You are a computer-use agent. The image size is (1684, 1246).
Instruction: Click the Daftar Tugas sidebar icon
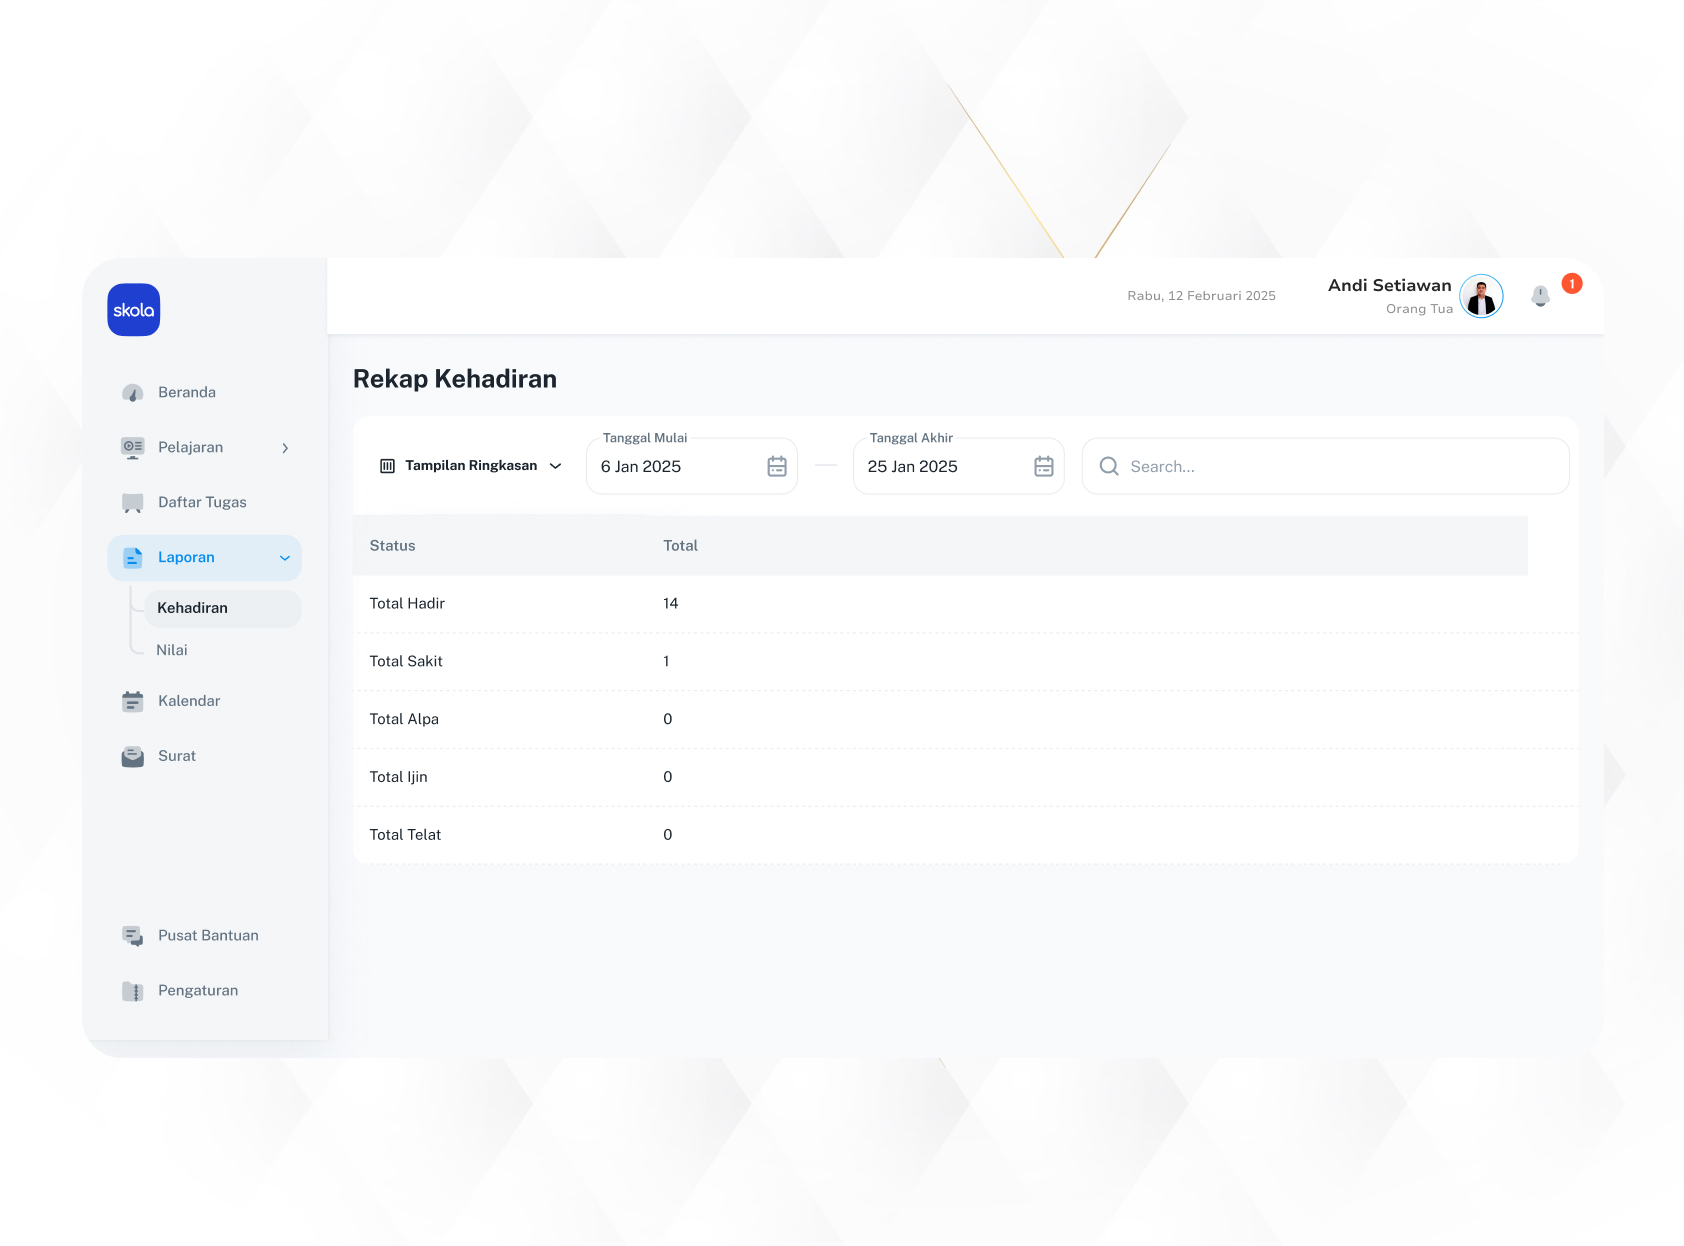click(x=133, y=503)
